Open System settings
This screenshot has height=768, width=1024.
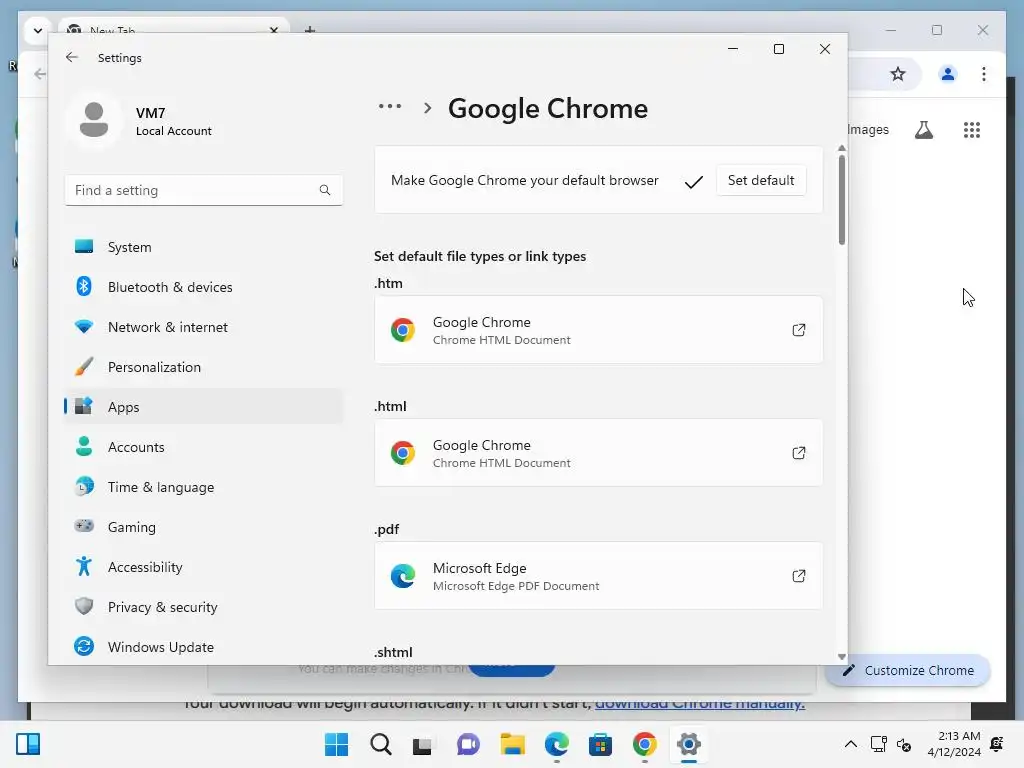coord(203,247)
